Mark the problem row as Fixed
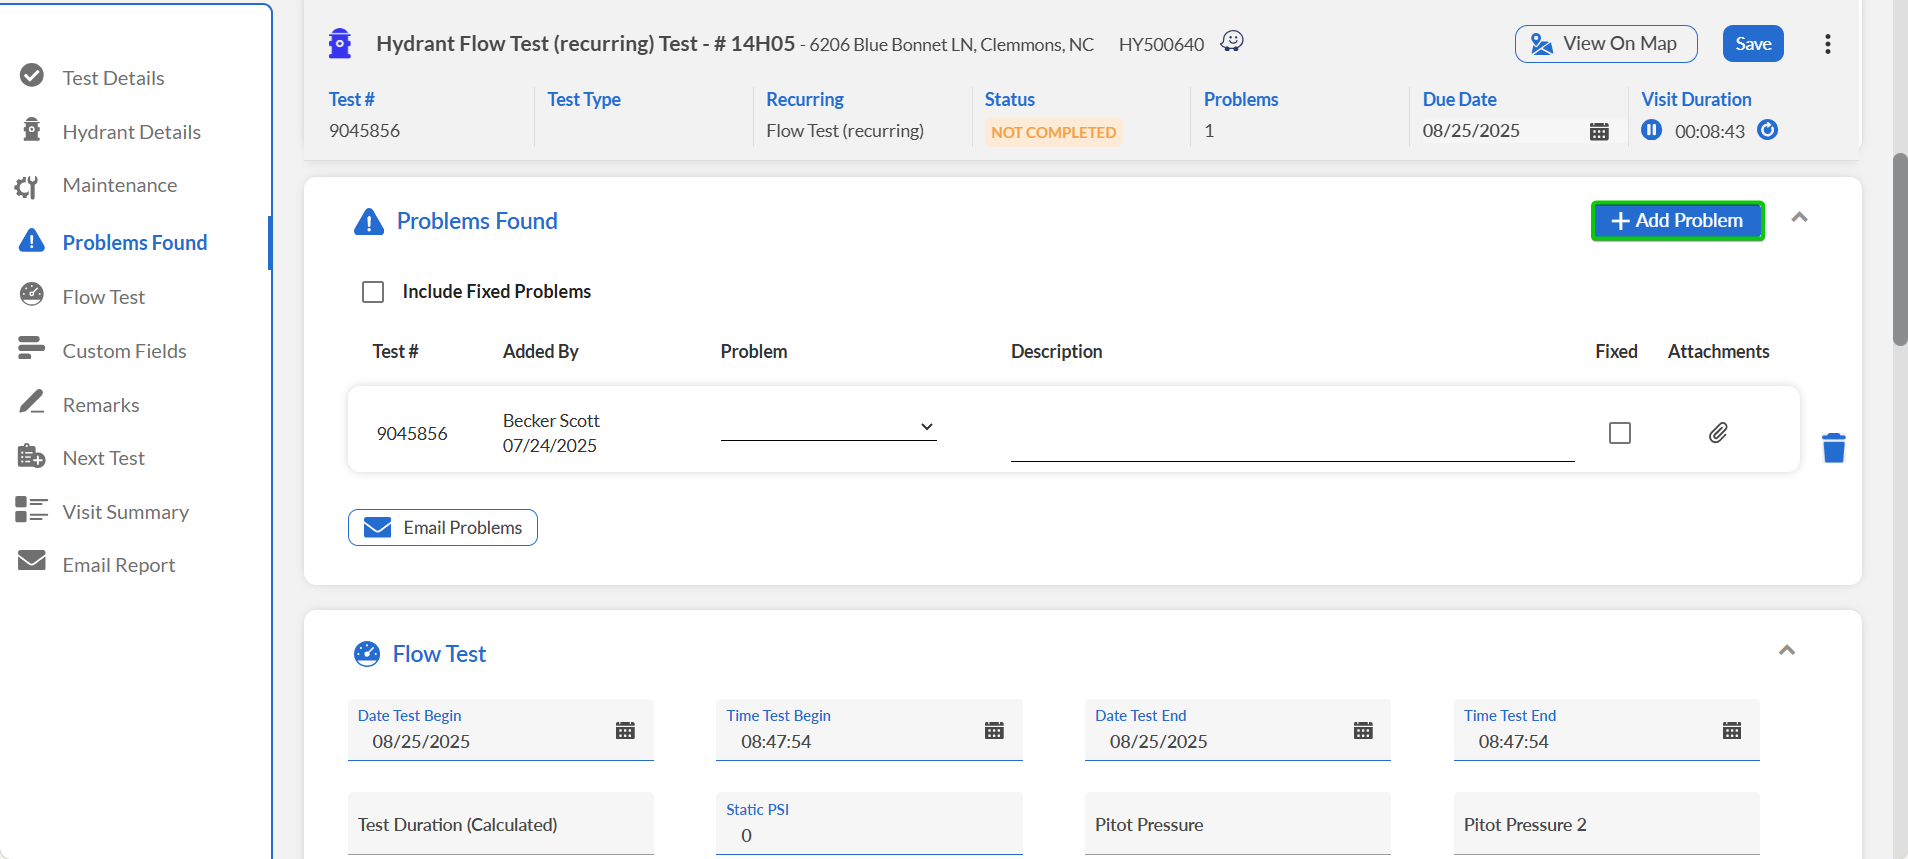The height and width of the screenshot is (859, 1908). (x=1619, y=433)
